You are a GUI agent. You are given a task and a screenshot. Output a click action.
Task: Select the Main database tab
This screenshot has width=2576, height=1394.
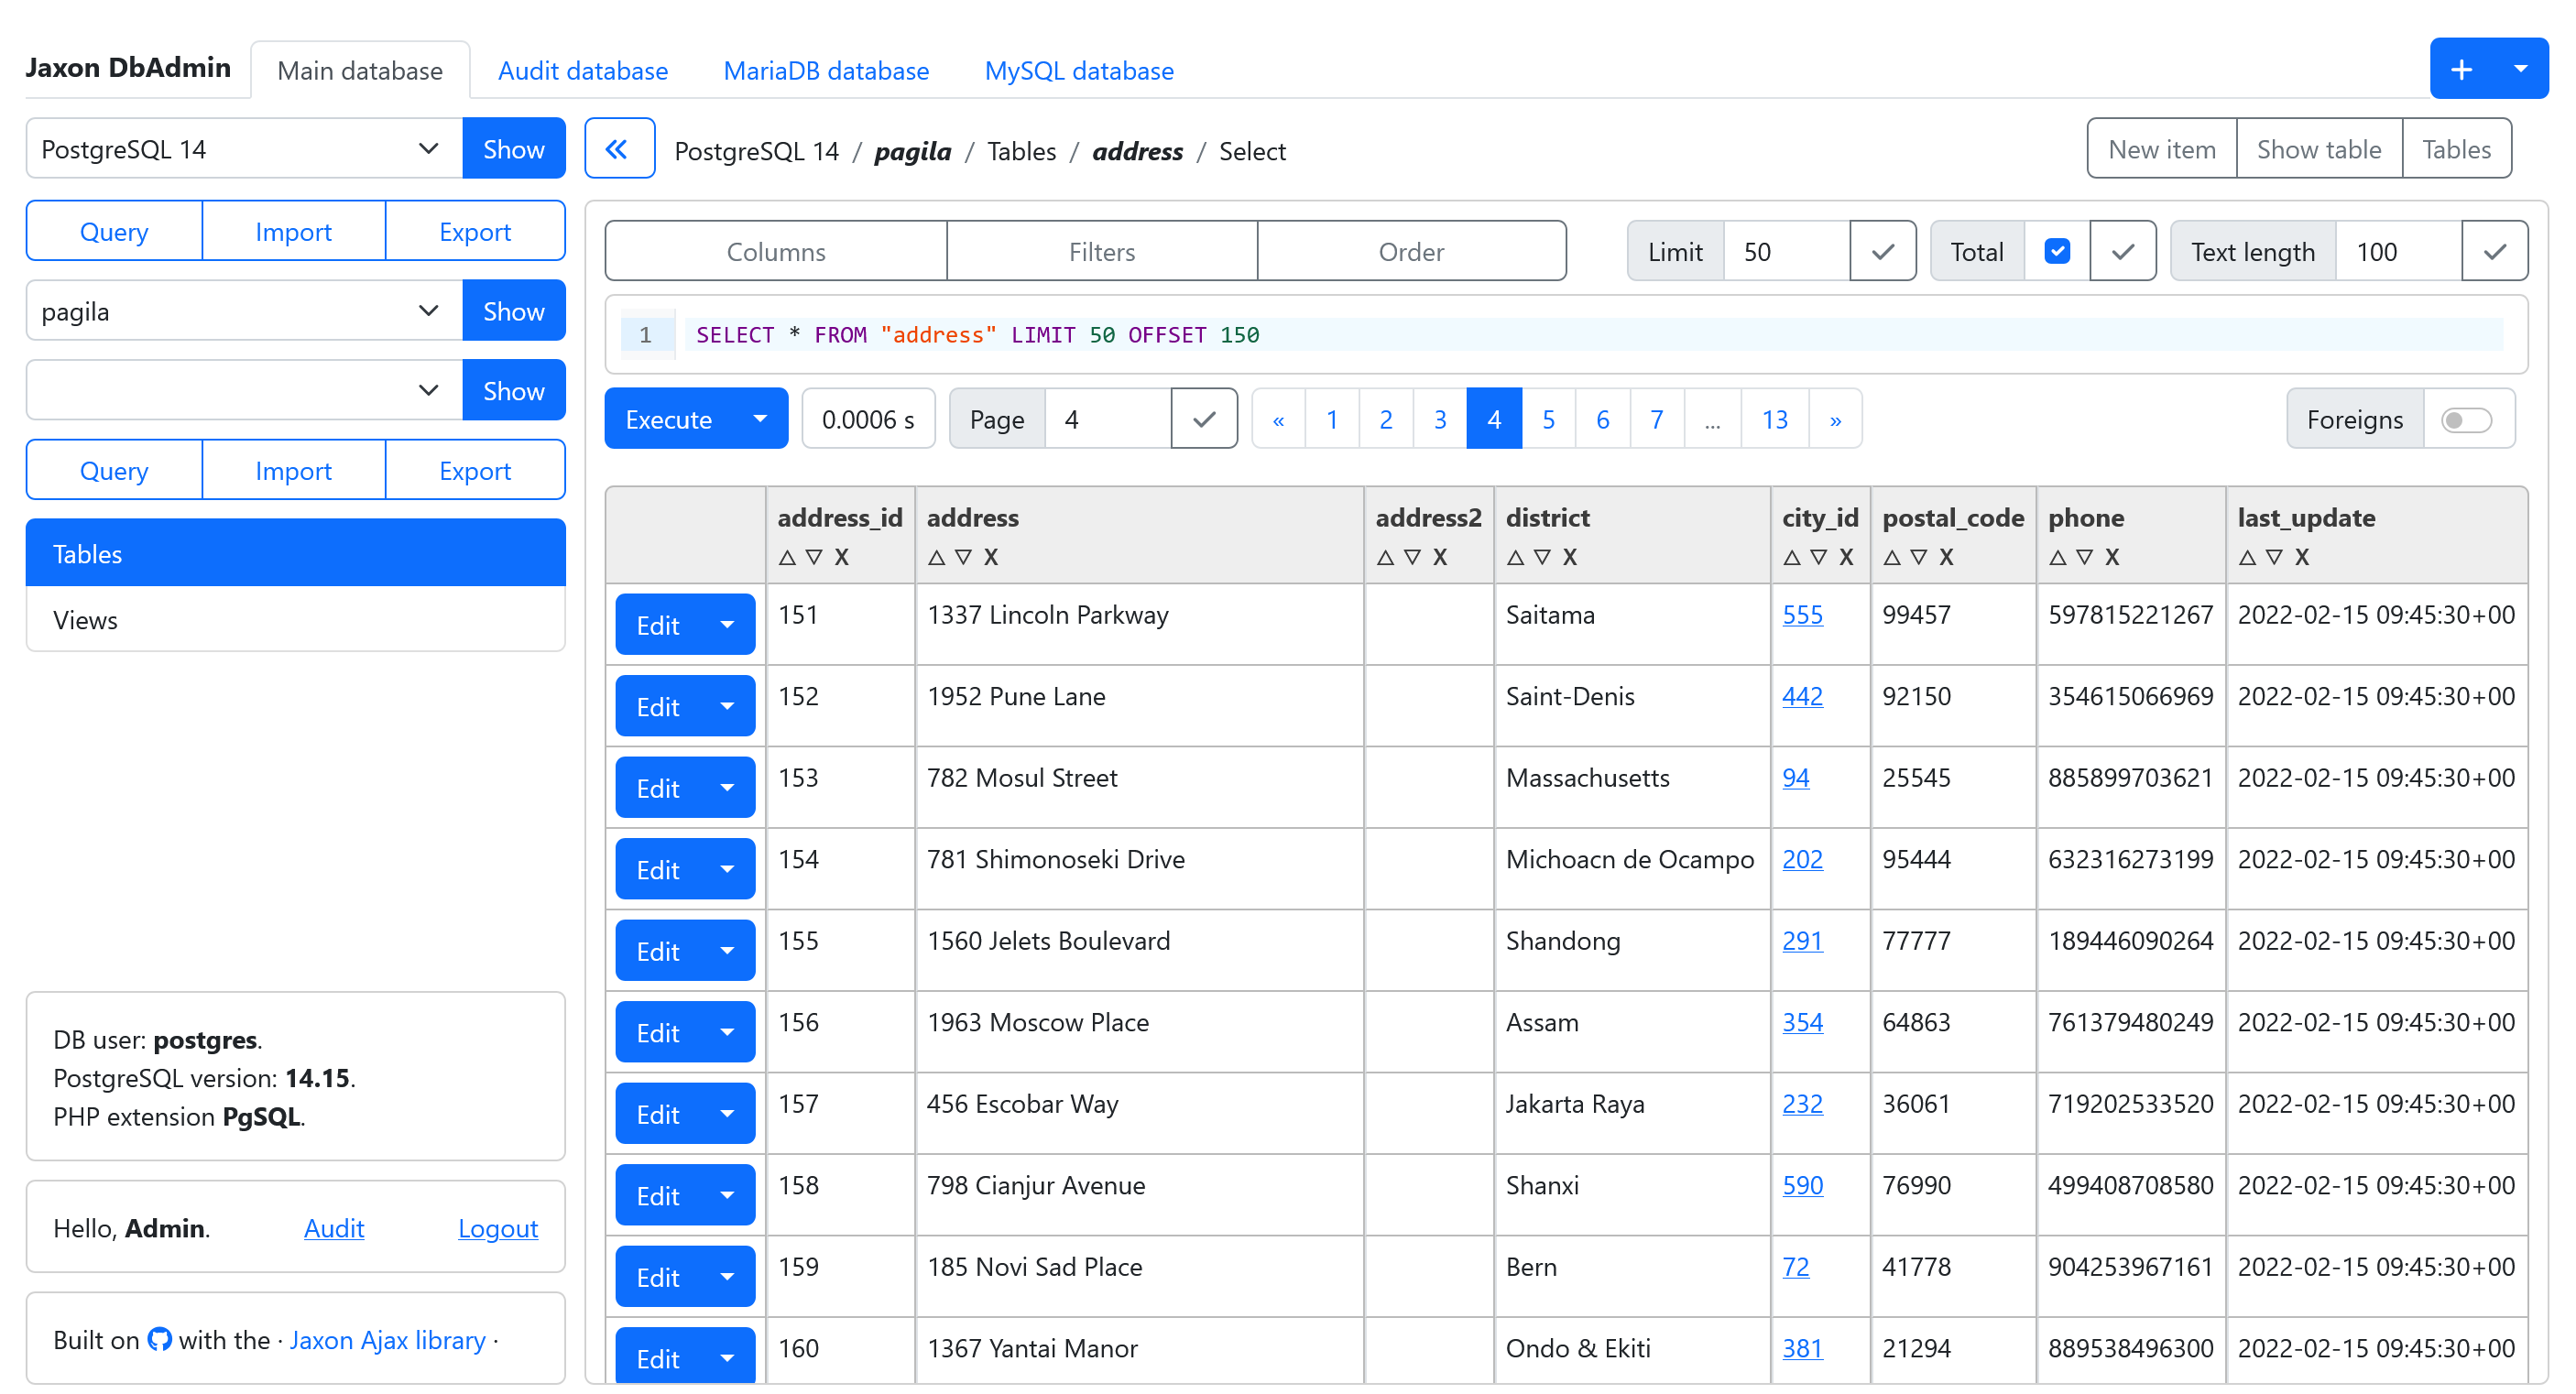[360, 70]
